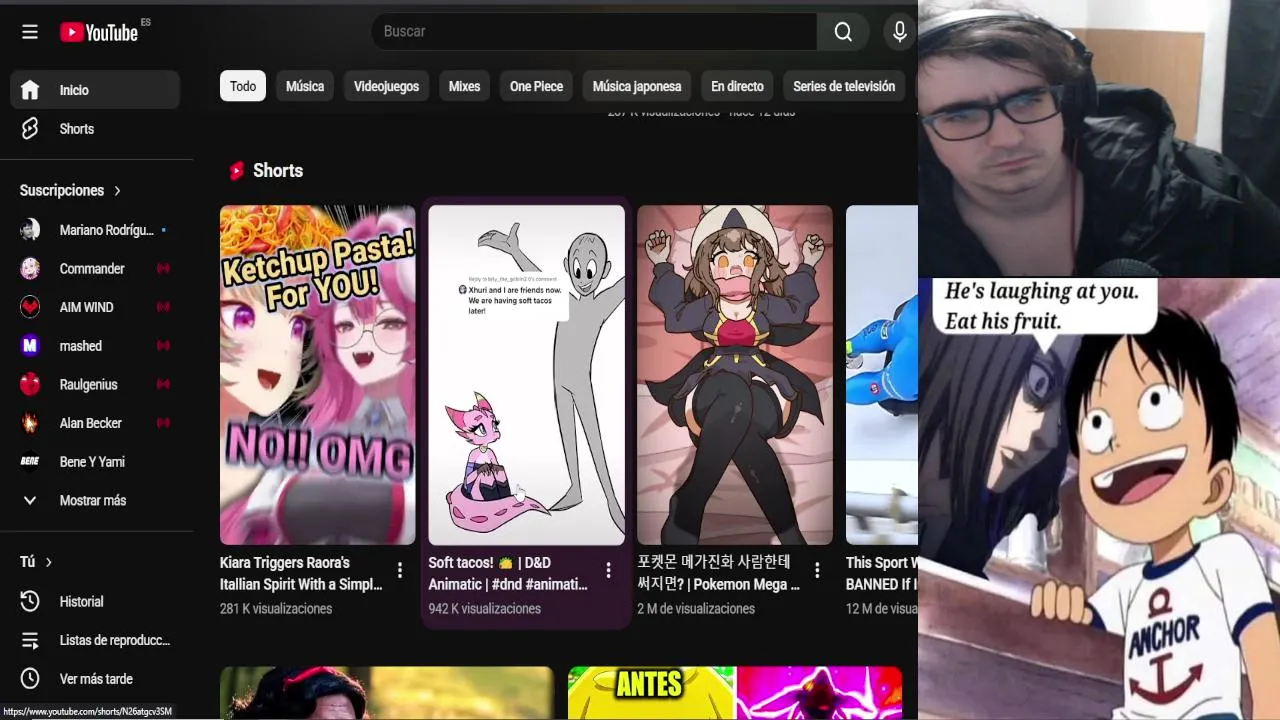Open options for Pokemon Mega short

[x=817, y=570]
